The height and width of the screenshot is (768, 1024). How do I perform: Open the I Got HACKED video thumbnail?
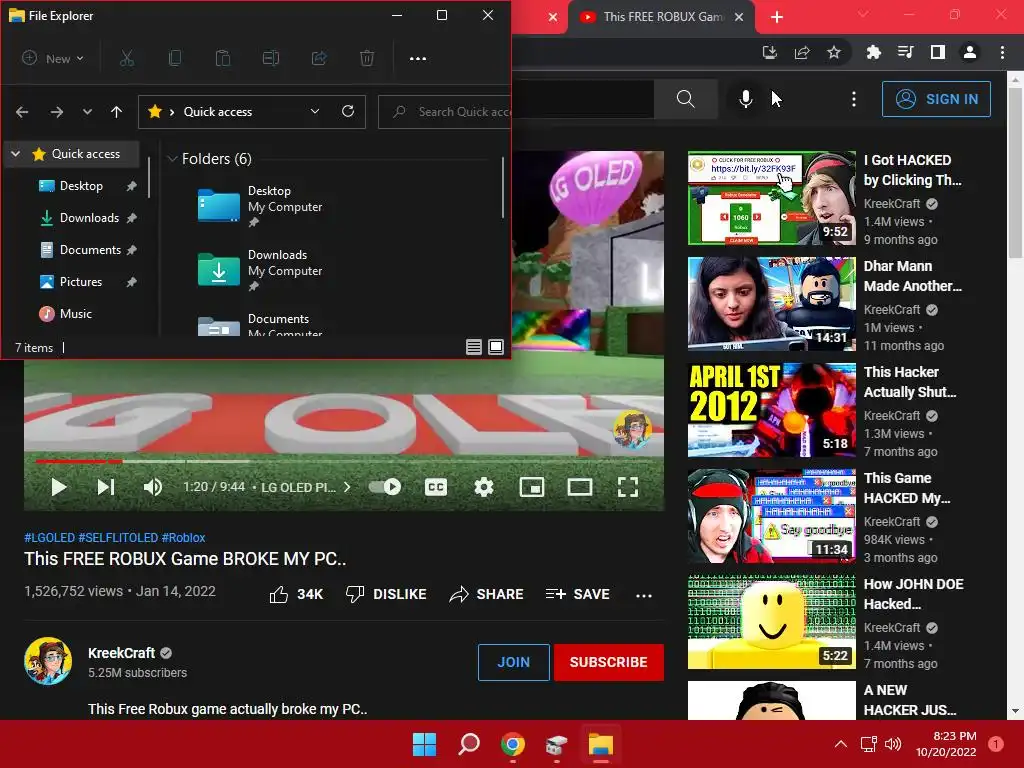(x=772, y=199)
